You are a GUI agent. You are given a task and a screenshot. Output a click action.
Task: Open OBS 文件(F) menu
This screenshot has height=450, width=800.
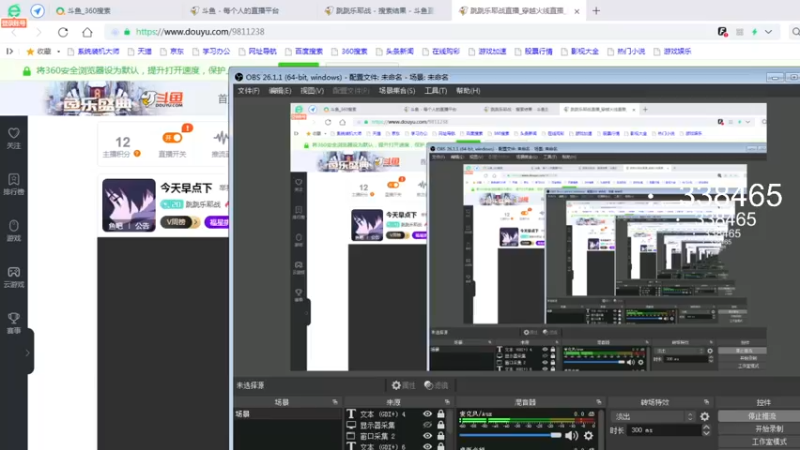248,91
